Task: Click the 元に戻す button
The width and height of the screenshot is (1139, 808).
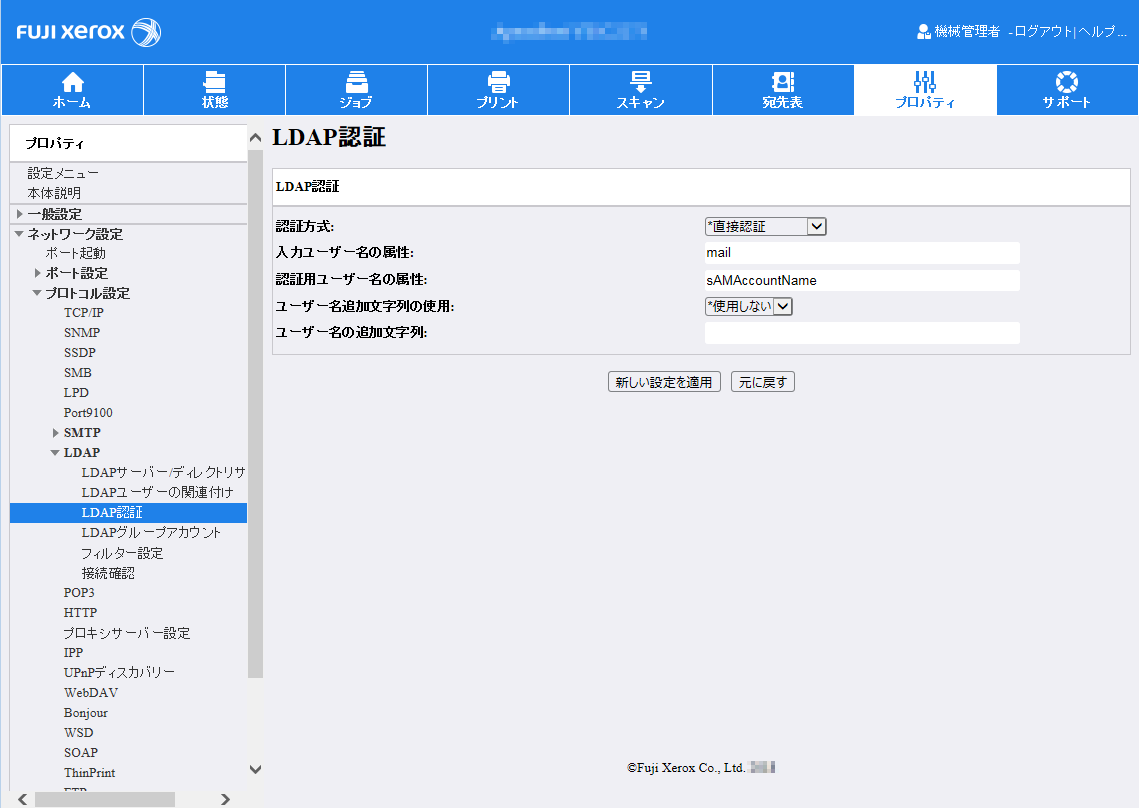Action: click(762, 382)
